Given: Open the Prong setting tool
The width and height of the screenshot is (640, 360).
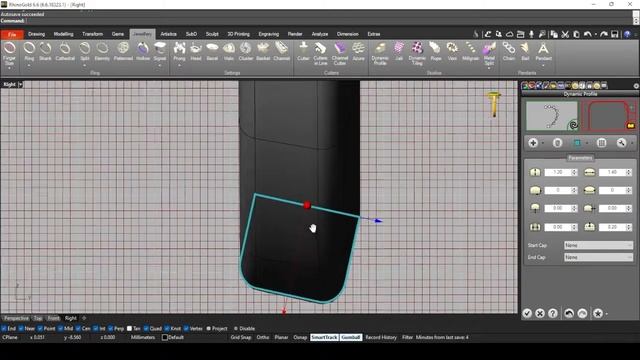Looking at the screenshot, I should [179, 52].
